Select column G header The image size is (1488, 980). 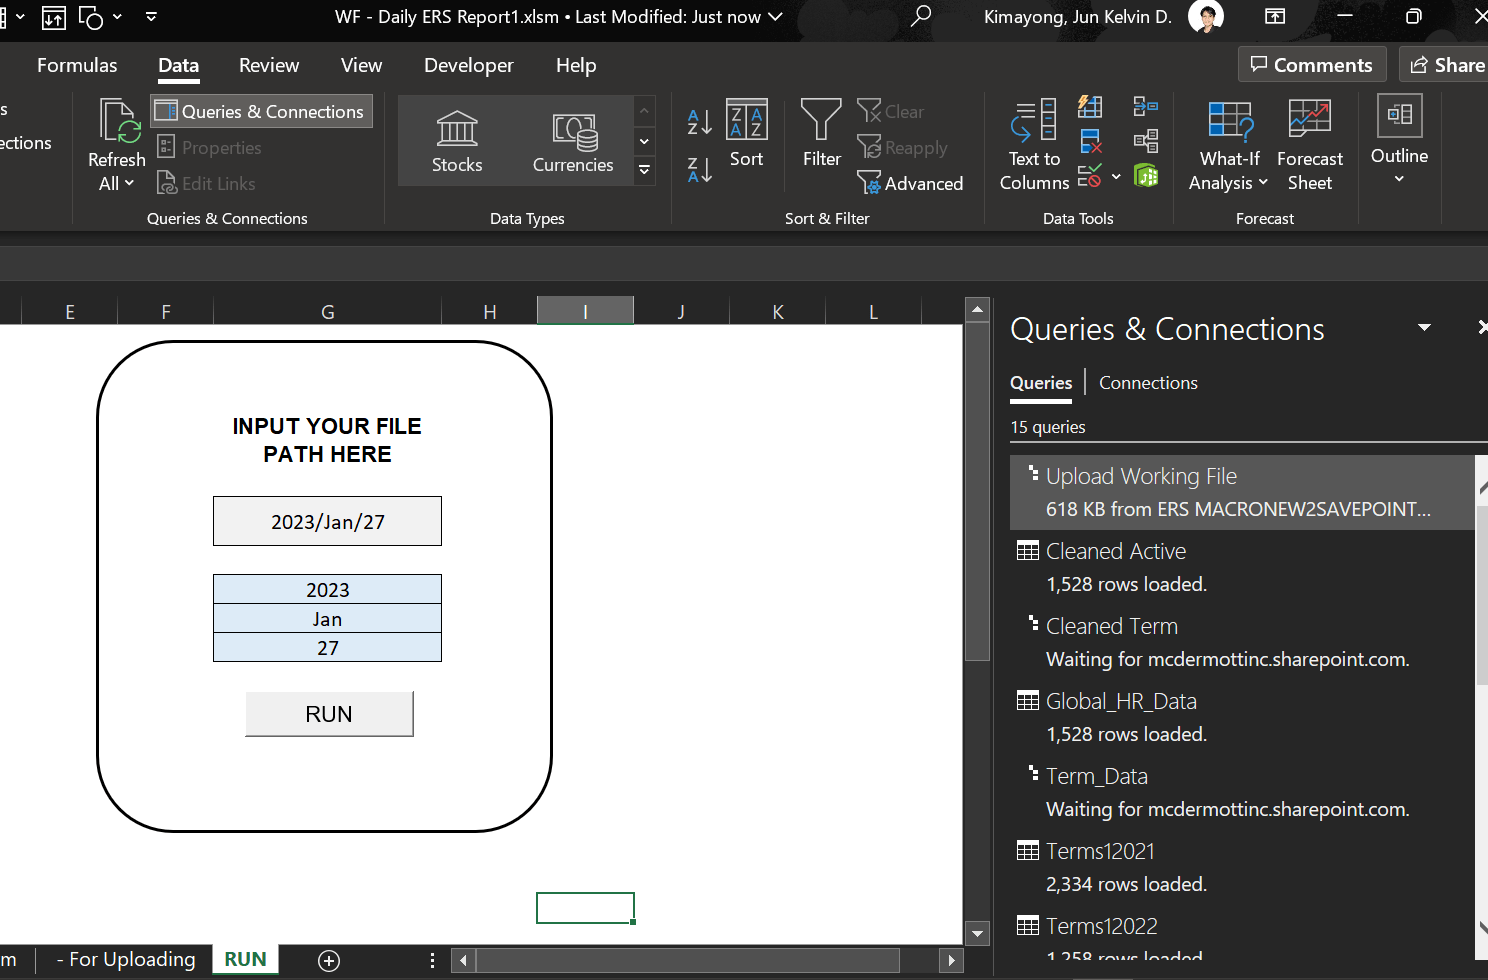(x=327, y=312)
